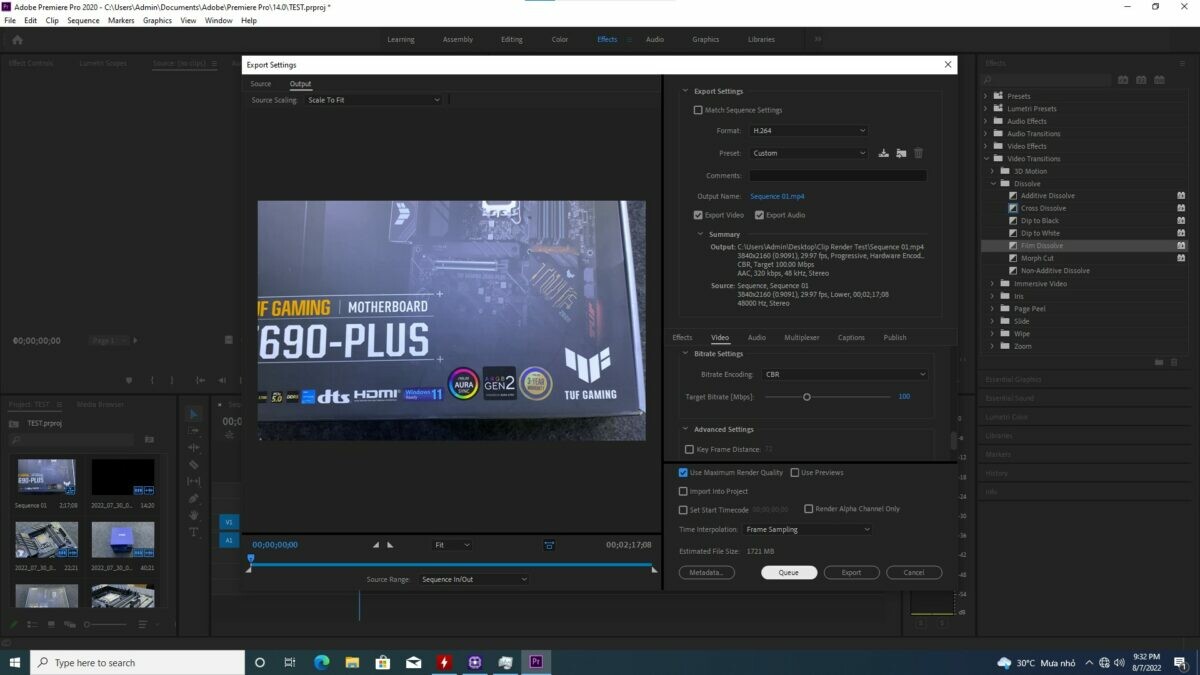Click the Target Bitrate slider handle
Viewport: 1200px width, 675px height.
[x=807, y=397]
